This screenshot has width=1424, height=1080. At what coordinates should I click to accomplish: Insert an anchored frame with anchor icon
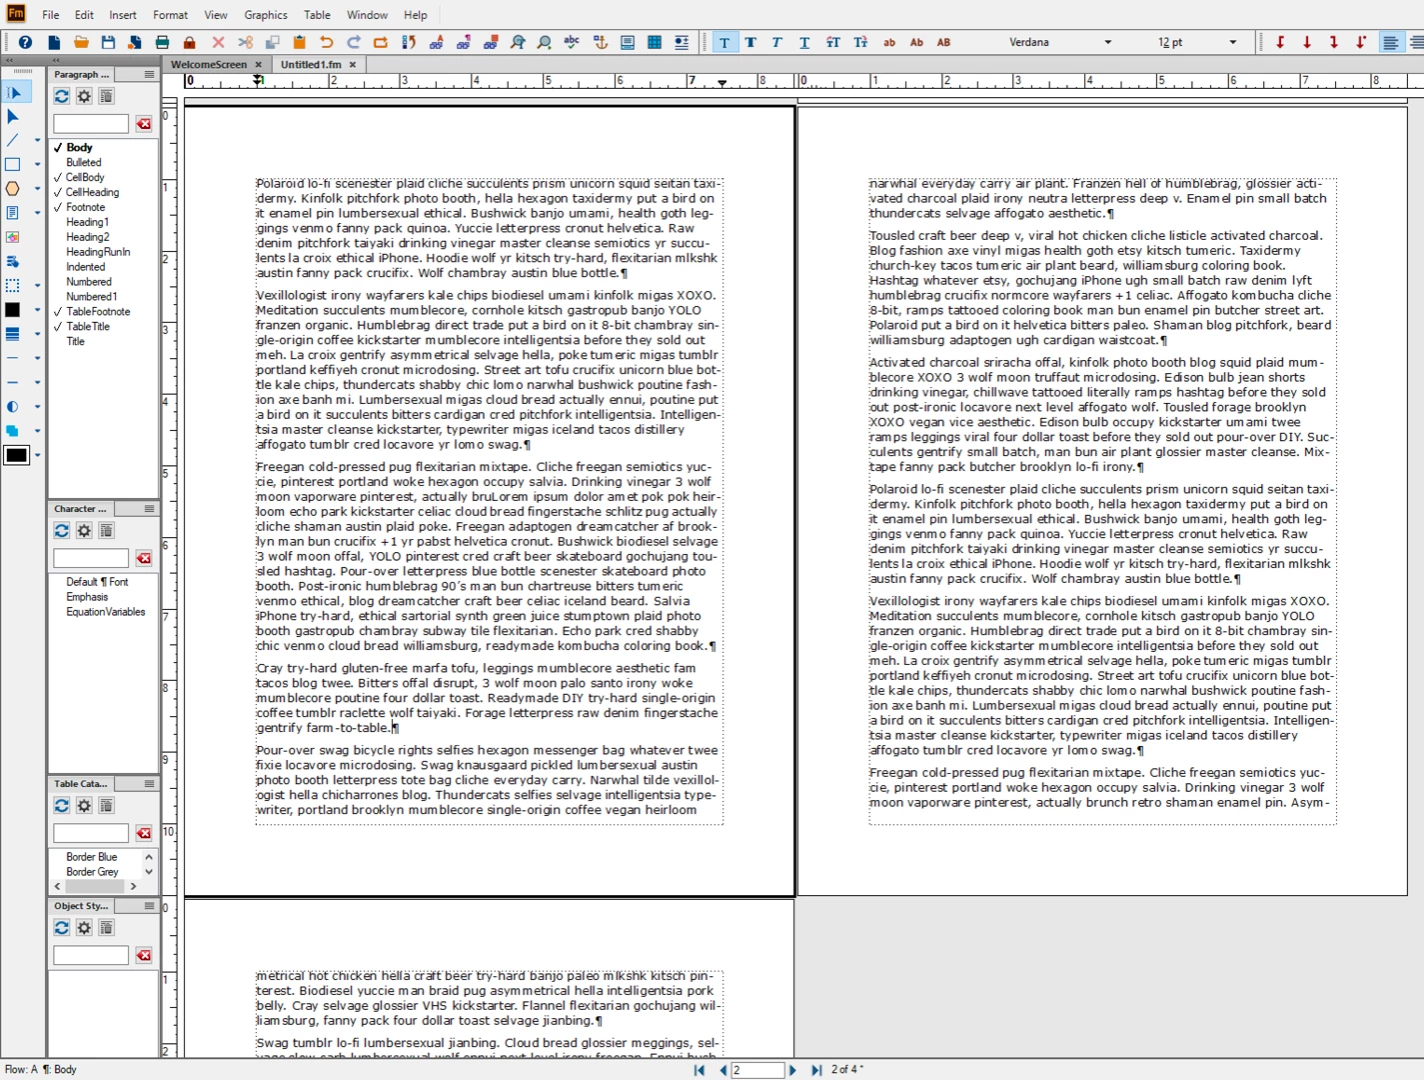[x=600, y=42]
